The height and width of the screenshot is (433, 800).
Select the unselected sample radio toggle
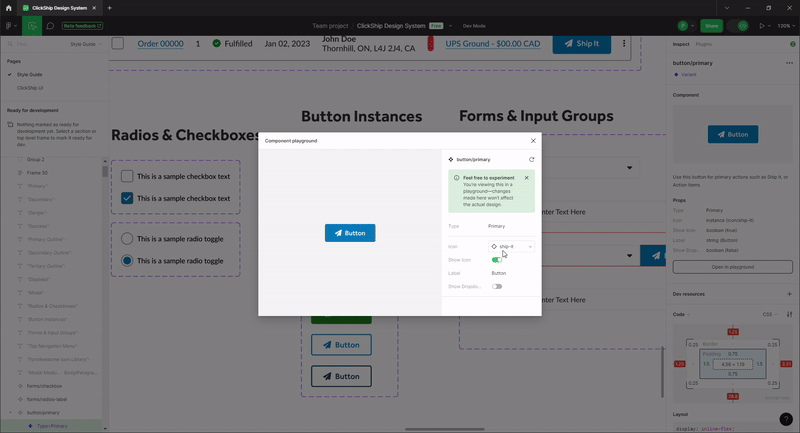click(127, 239)
